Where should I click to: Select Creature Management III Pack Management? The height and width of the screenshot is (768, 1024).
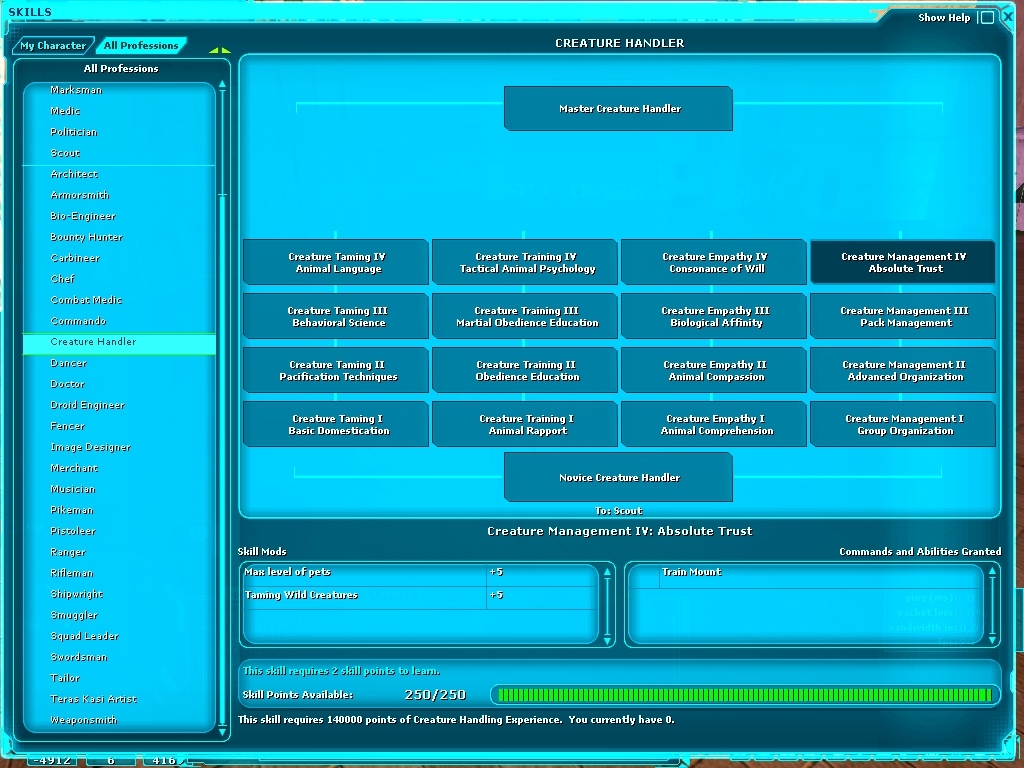coord(903,317)
